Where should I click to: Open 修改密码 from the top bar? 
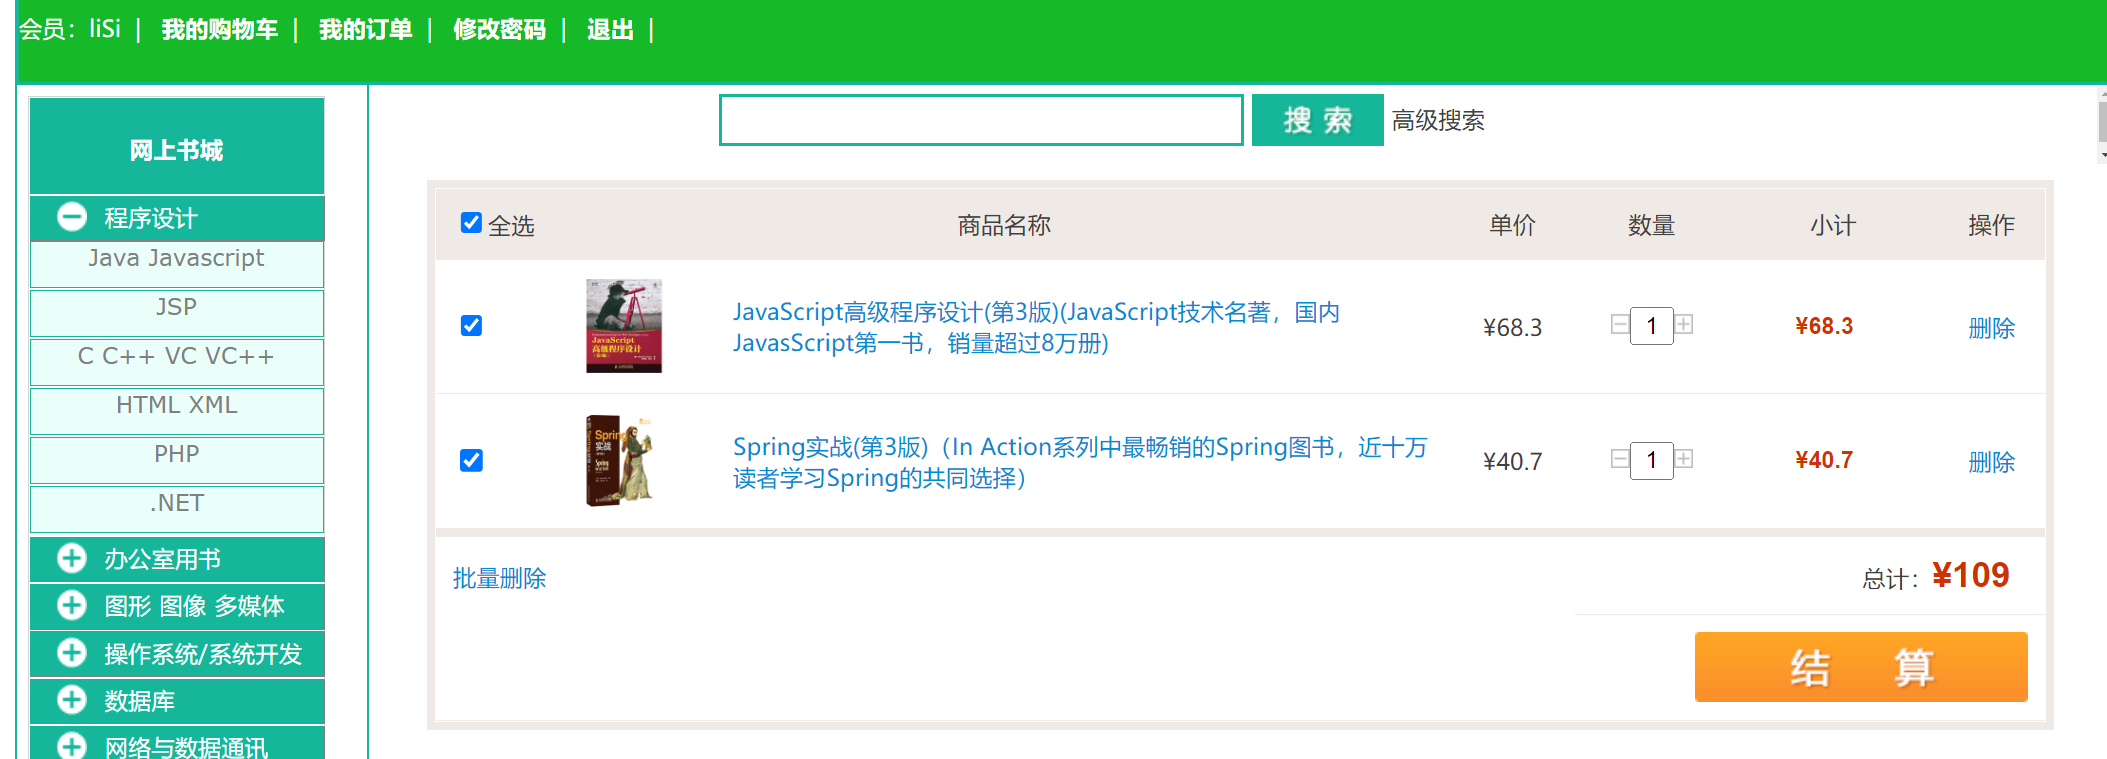(499, 30)
